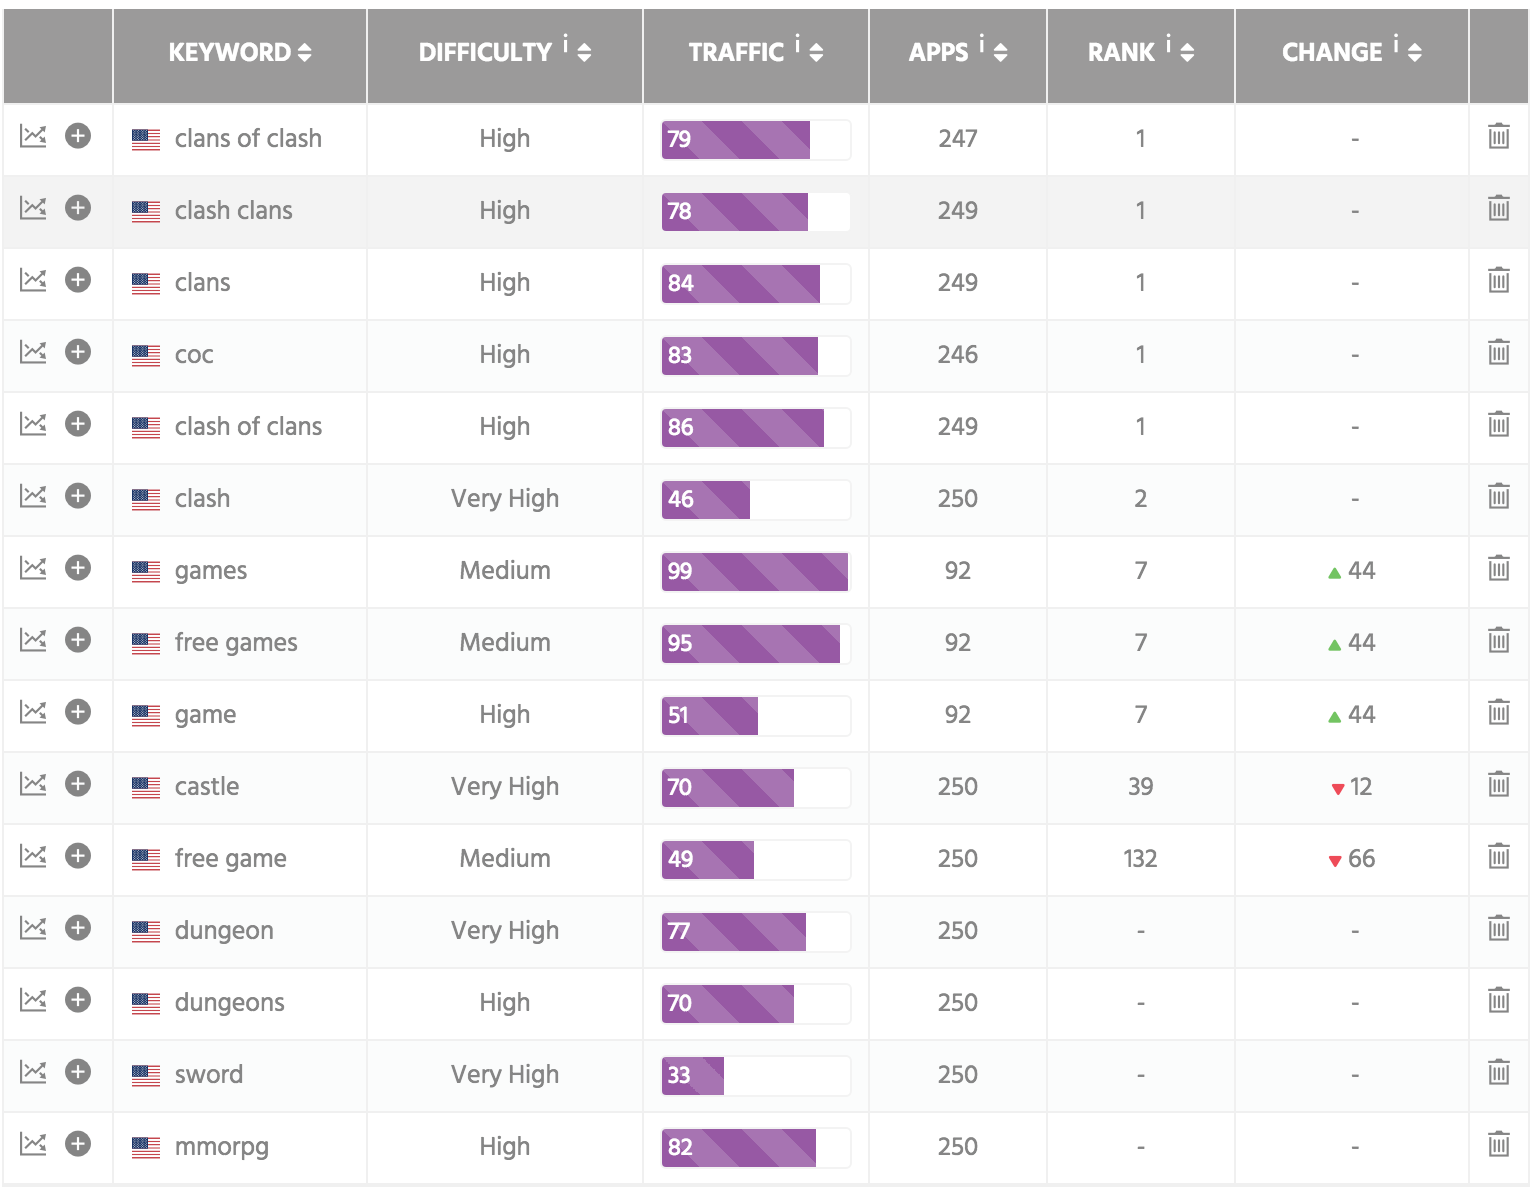Click the US flag beside dungeon
This screenshot has width=1530, height=1198.
tap(146, 931)
